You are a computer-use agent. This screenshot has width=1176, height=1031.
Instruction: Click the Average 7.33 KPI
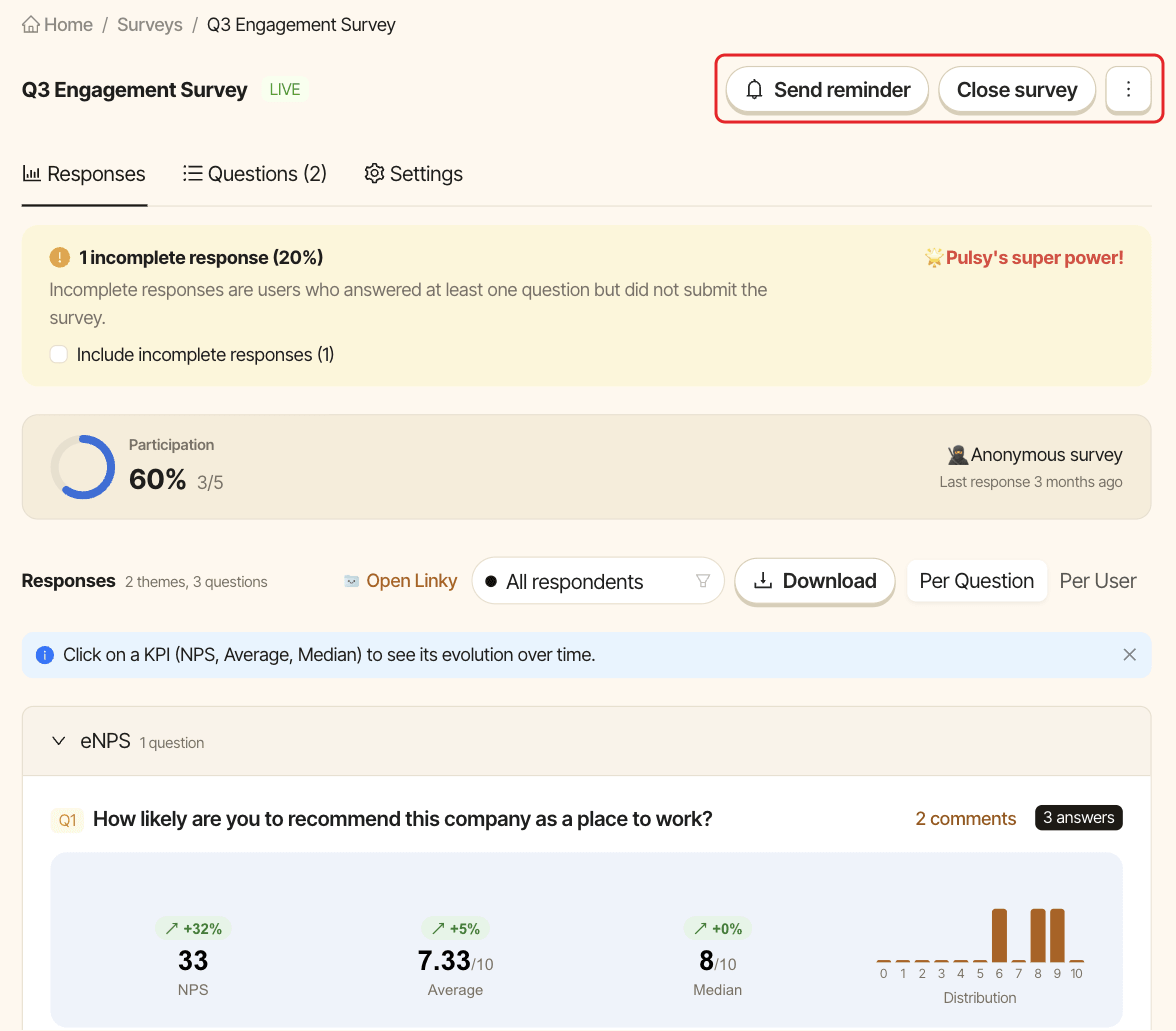pos(455,961)
